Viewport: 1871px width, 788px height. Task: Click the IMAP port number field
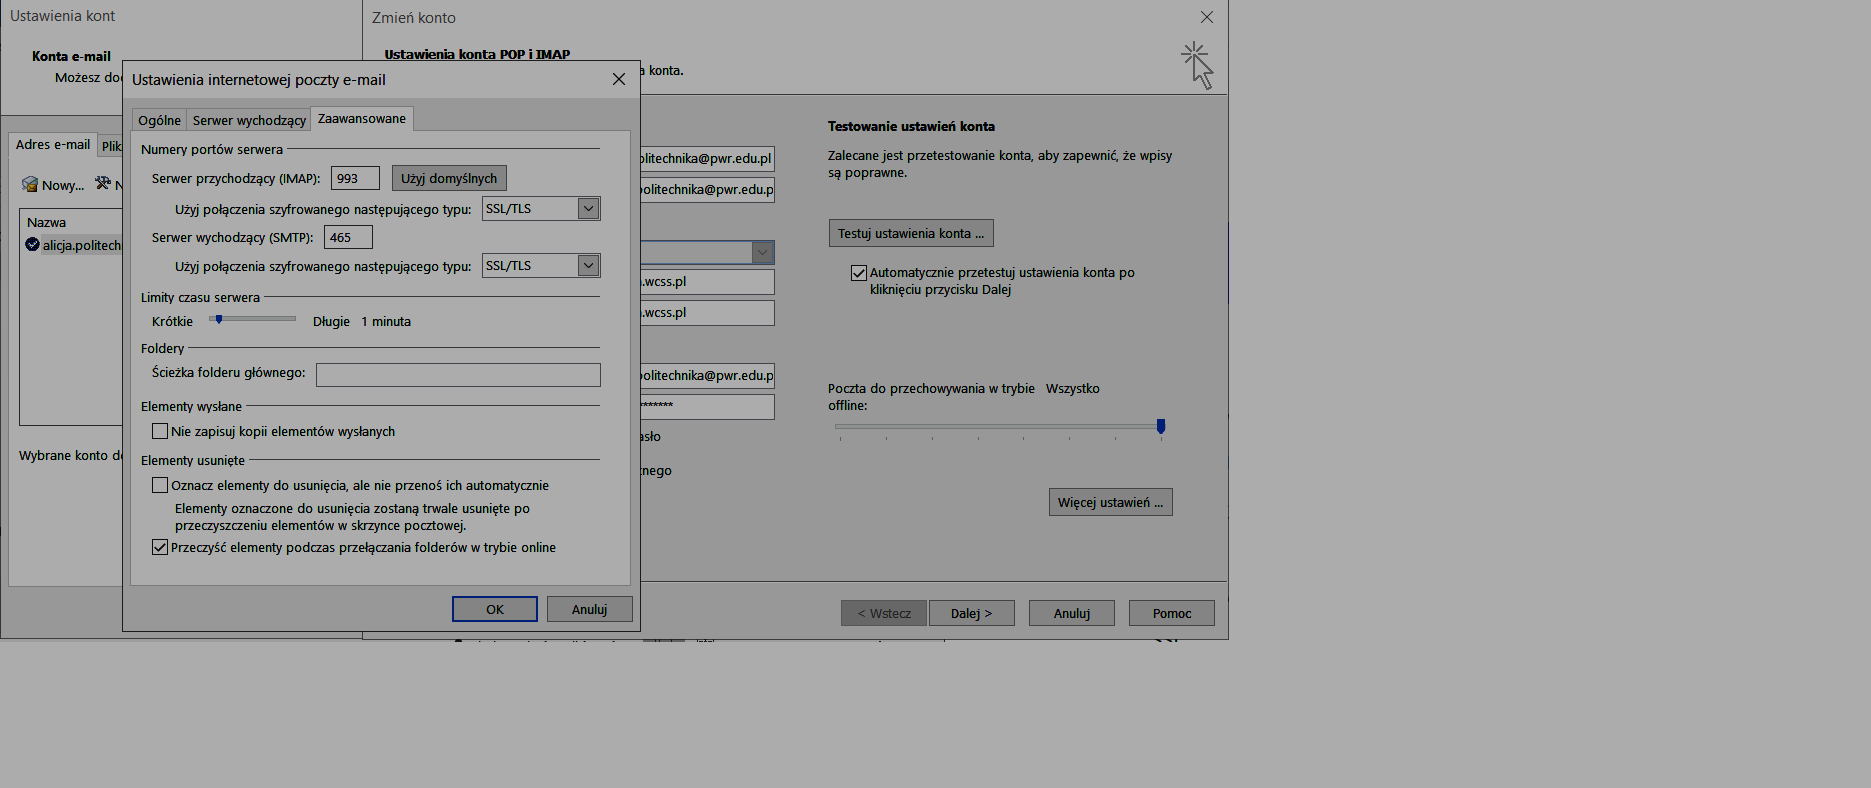click(x=355, y=179)
